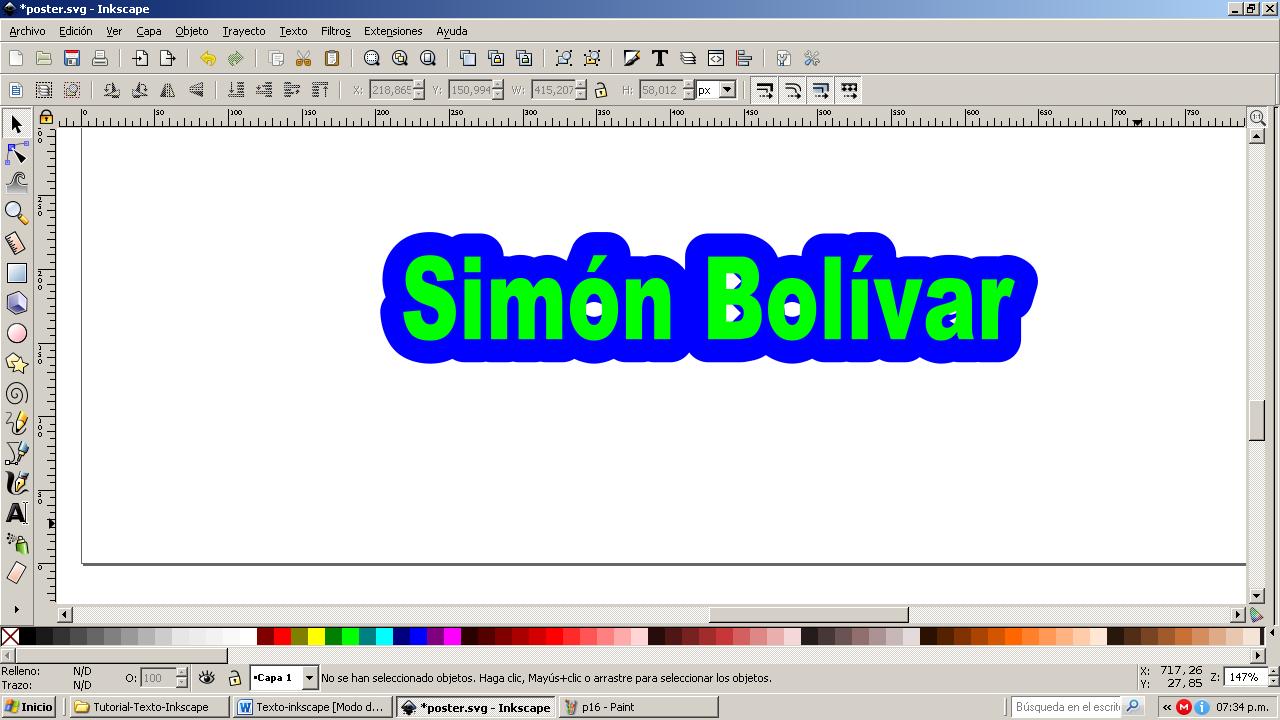Open the Capa menu
The height and width of the screenshot is (720, 1280).
(148, 31)
